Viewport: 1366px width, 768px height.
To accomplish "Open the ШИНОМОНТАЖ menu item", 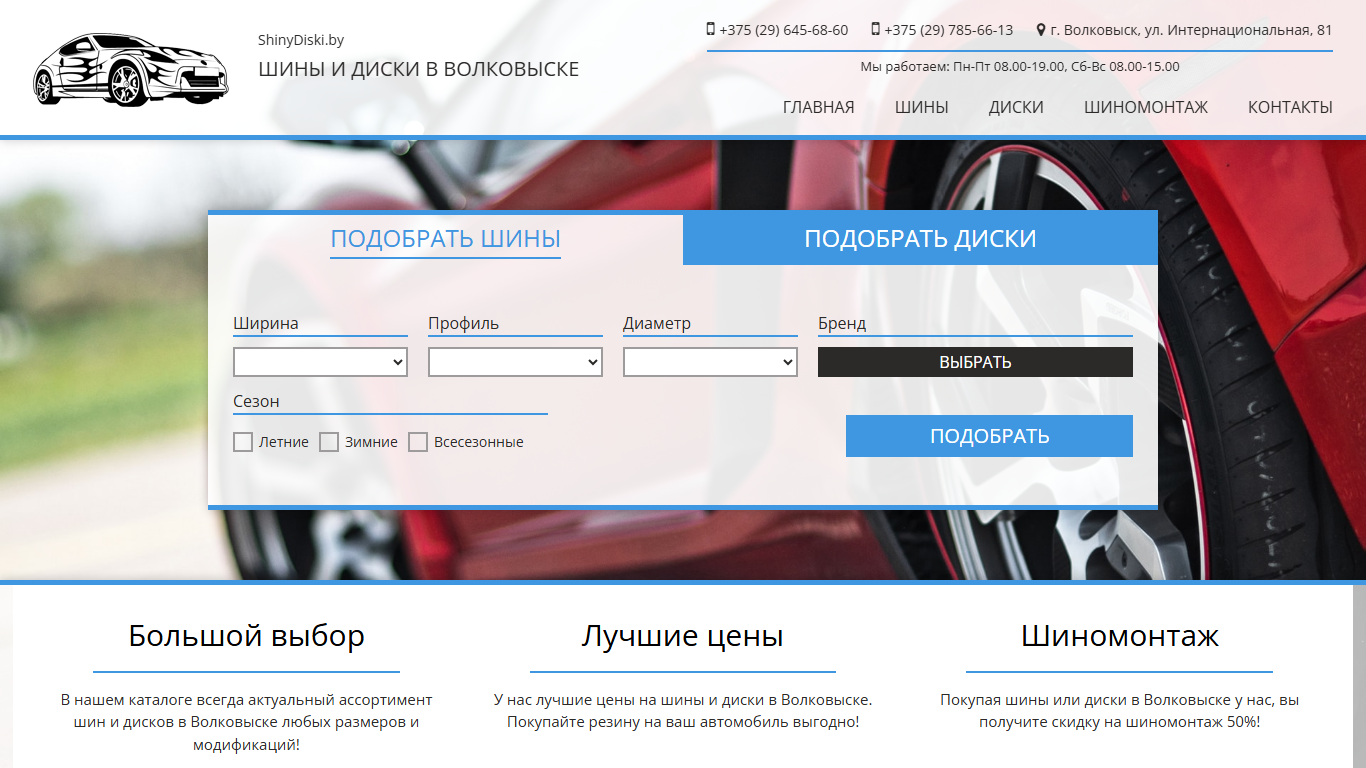I will 1146,107.
